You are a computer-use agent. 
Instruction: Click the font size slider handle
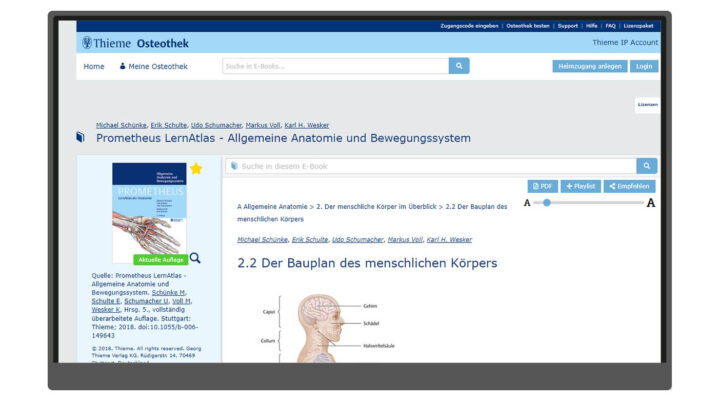[547, 202]
